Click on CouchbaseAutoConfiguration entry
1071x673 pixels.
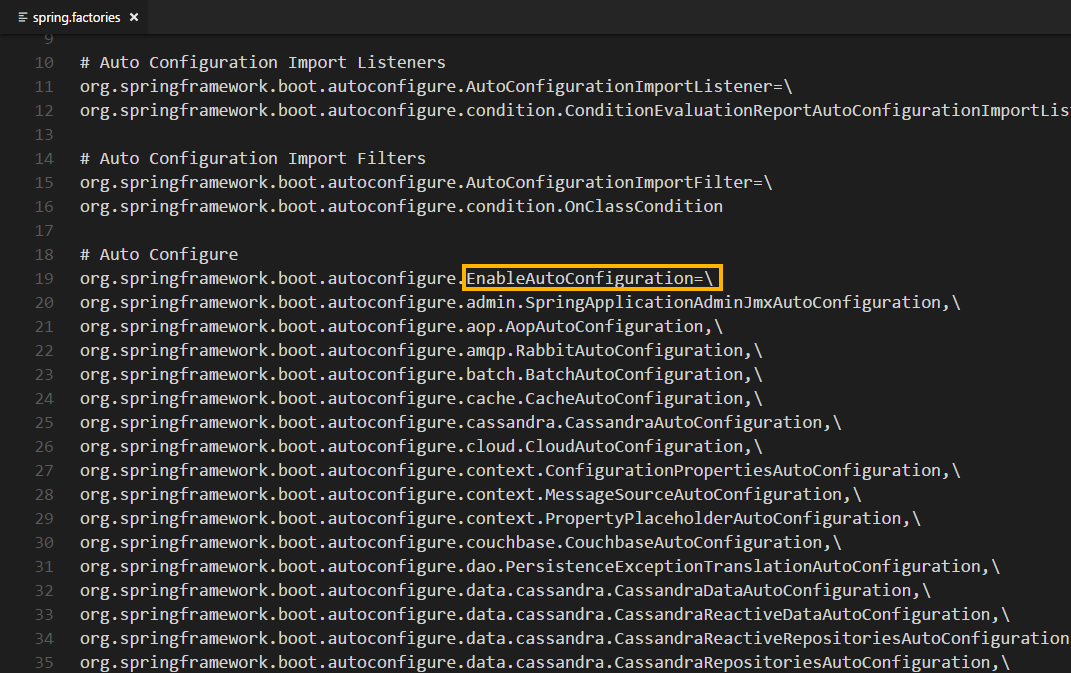point(693,542)
